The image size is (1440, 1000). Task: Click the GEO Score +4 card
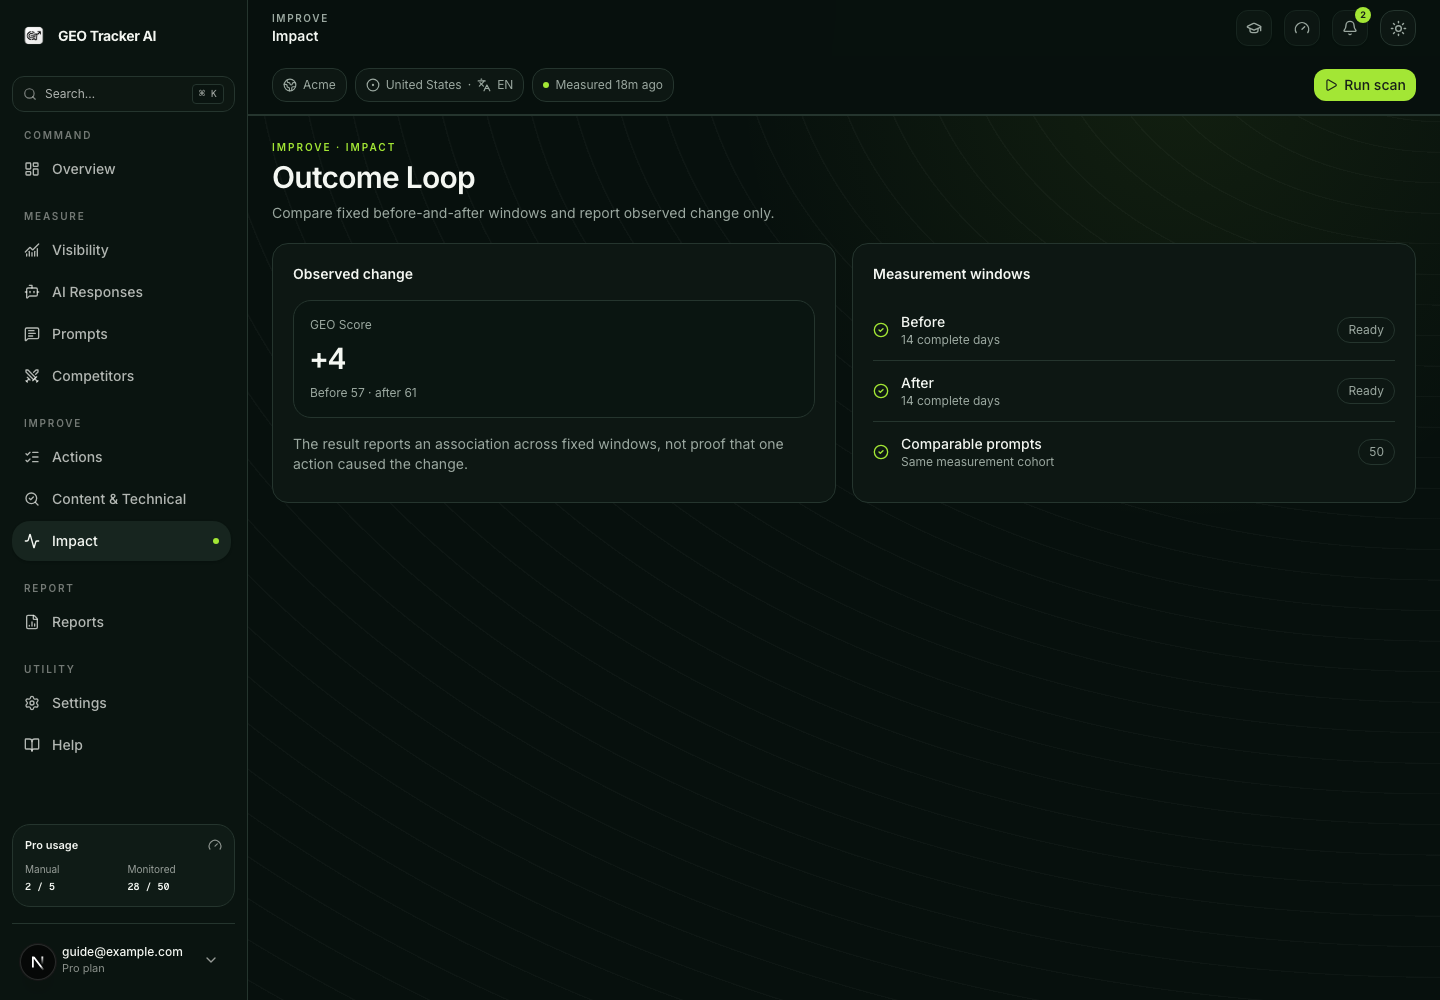tap(554, 359)
